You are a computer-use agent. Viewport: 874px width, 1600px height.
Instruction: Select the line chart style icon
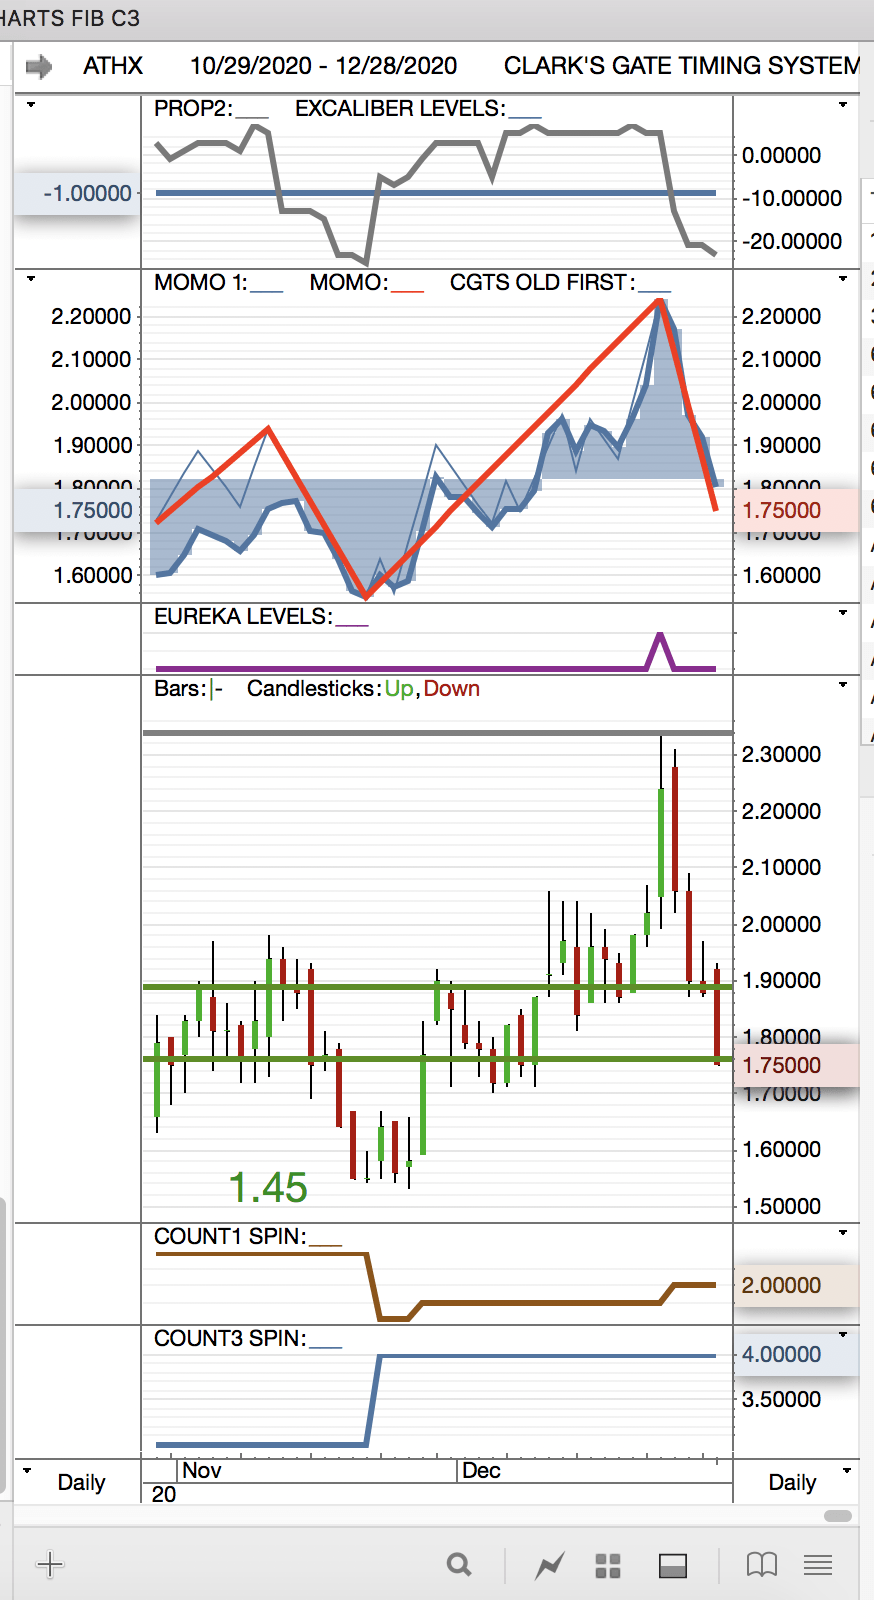pos(549,1565)
